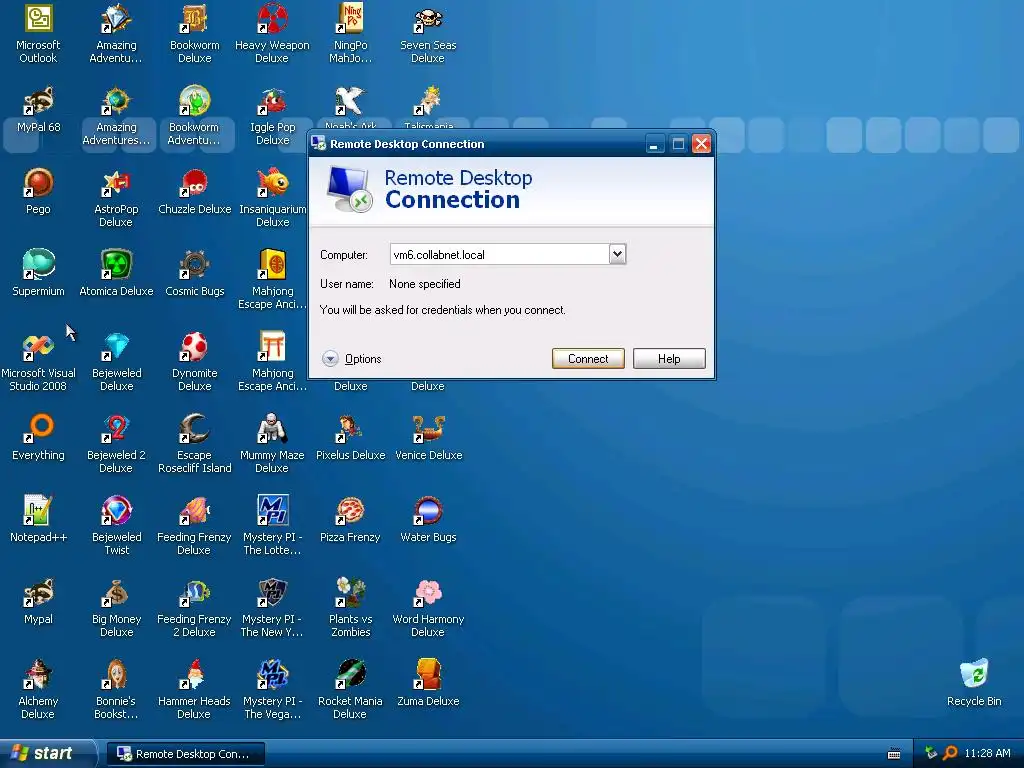Click the system tray clock
The height and width of the screenshot is (768, 1024).
[987, 753]
